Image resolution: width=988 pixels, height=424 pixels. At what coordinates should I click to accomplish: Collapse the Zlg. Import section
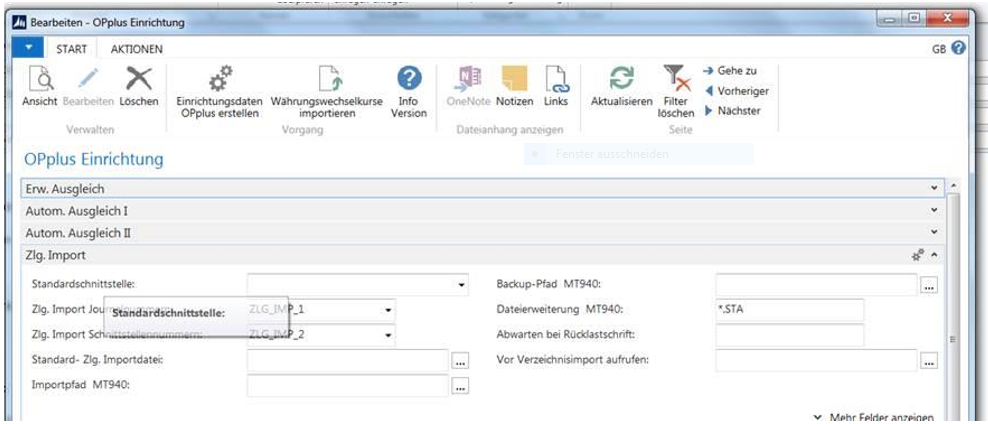[934, 255]
